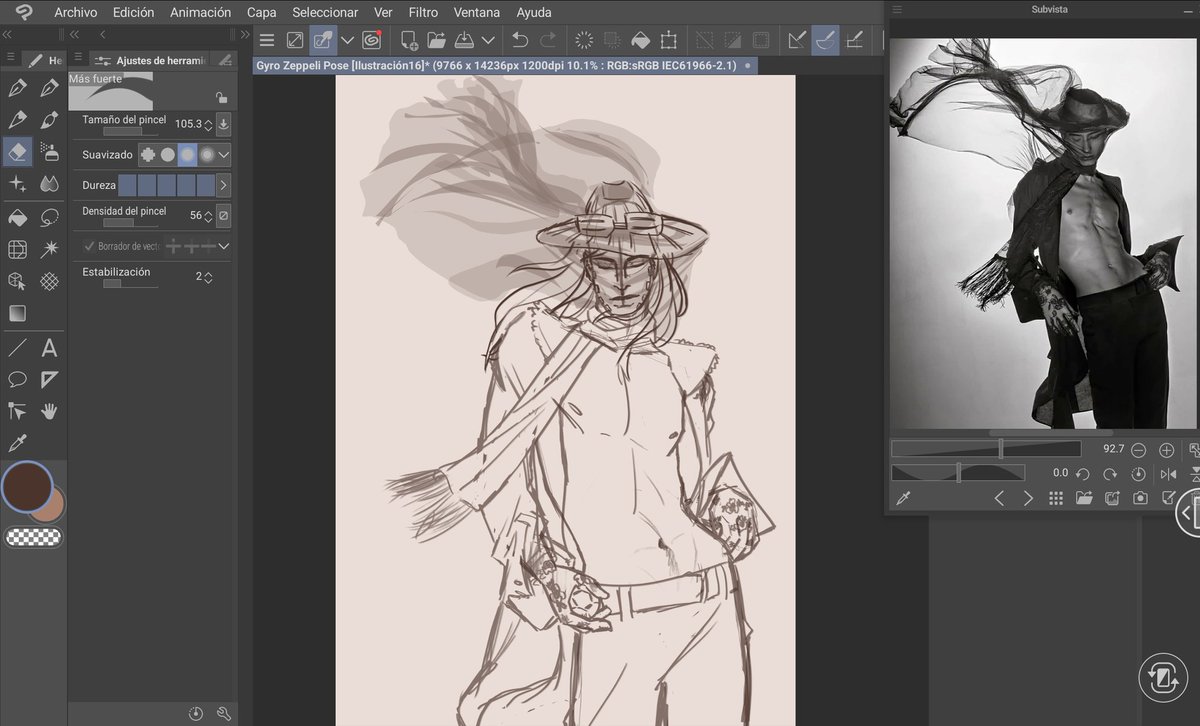Click Clear outside selection dotted circle icon
Image resolution: width=1200 pixels, height=726 pixels.
[584, 40]
